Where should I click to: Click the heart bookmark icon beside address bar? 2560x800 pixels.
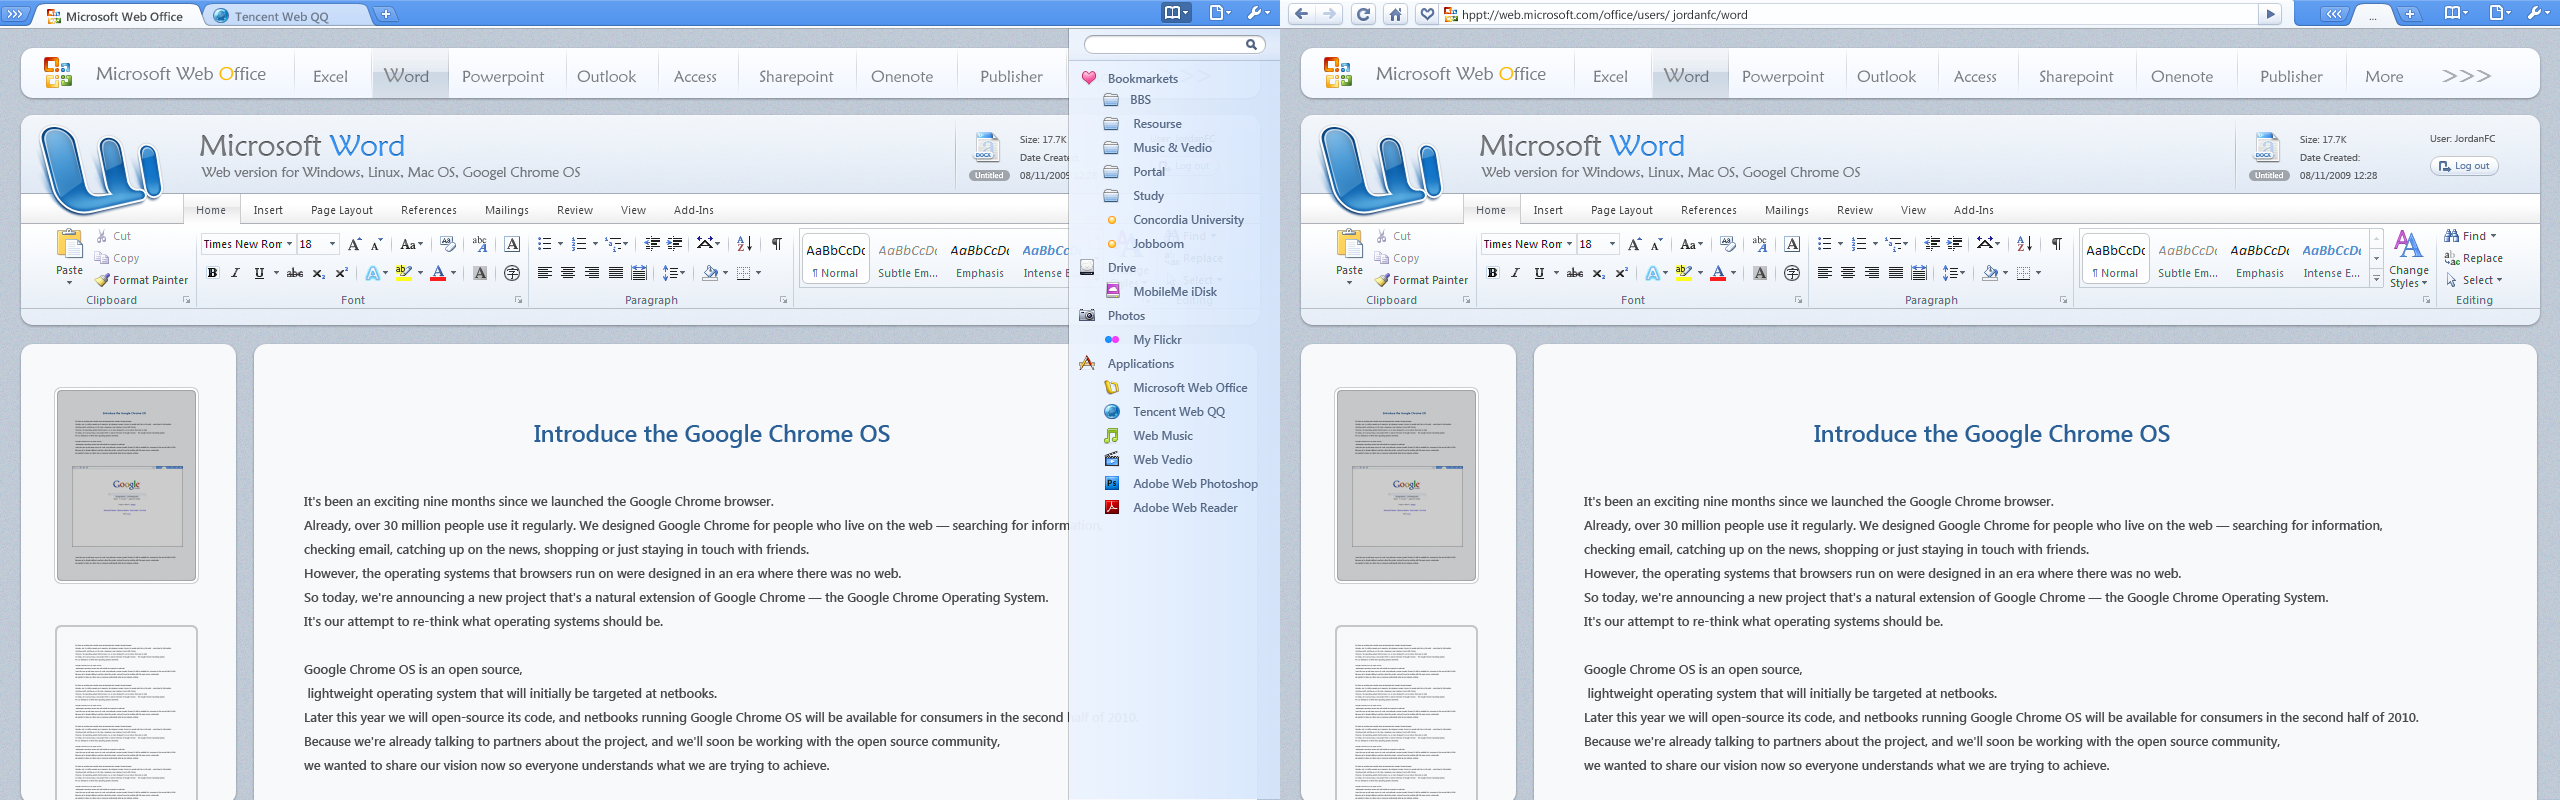tap(1427, 14)
